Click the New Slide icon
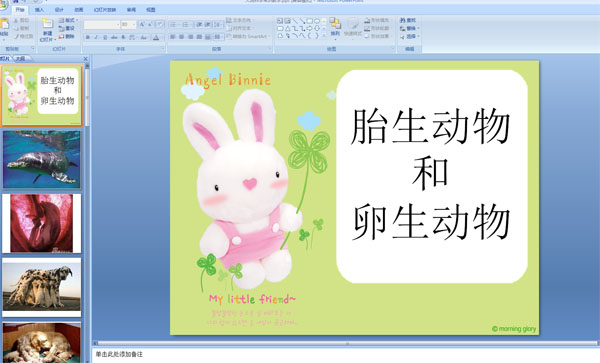Image resolution: width=600 pixels, height=363 pixels. coord(47,24)
